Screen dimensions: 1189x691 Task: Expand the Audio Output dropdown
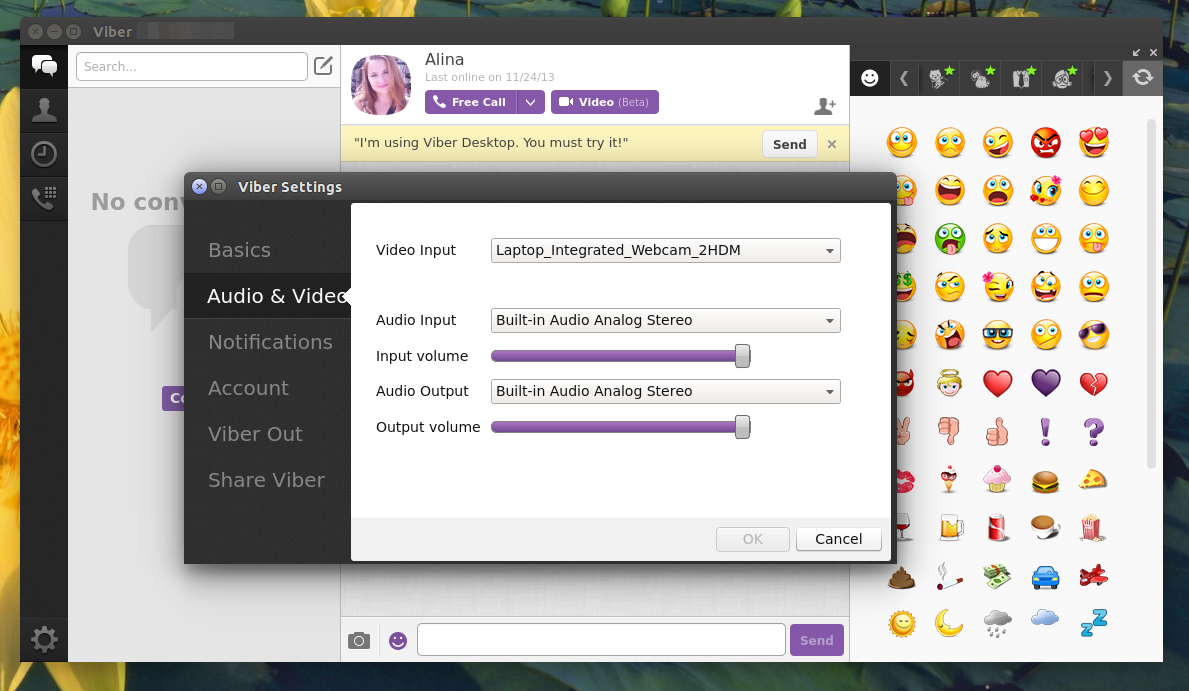tap(666, 391)
